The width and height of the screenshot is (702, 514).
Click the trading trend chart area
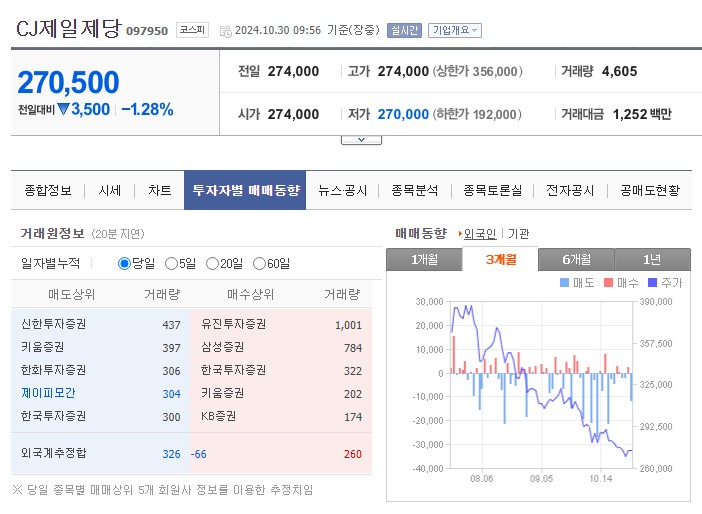pos(541,385)
